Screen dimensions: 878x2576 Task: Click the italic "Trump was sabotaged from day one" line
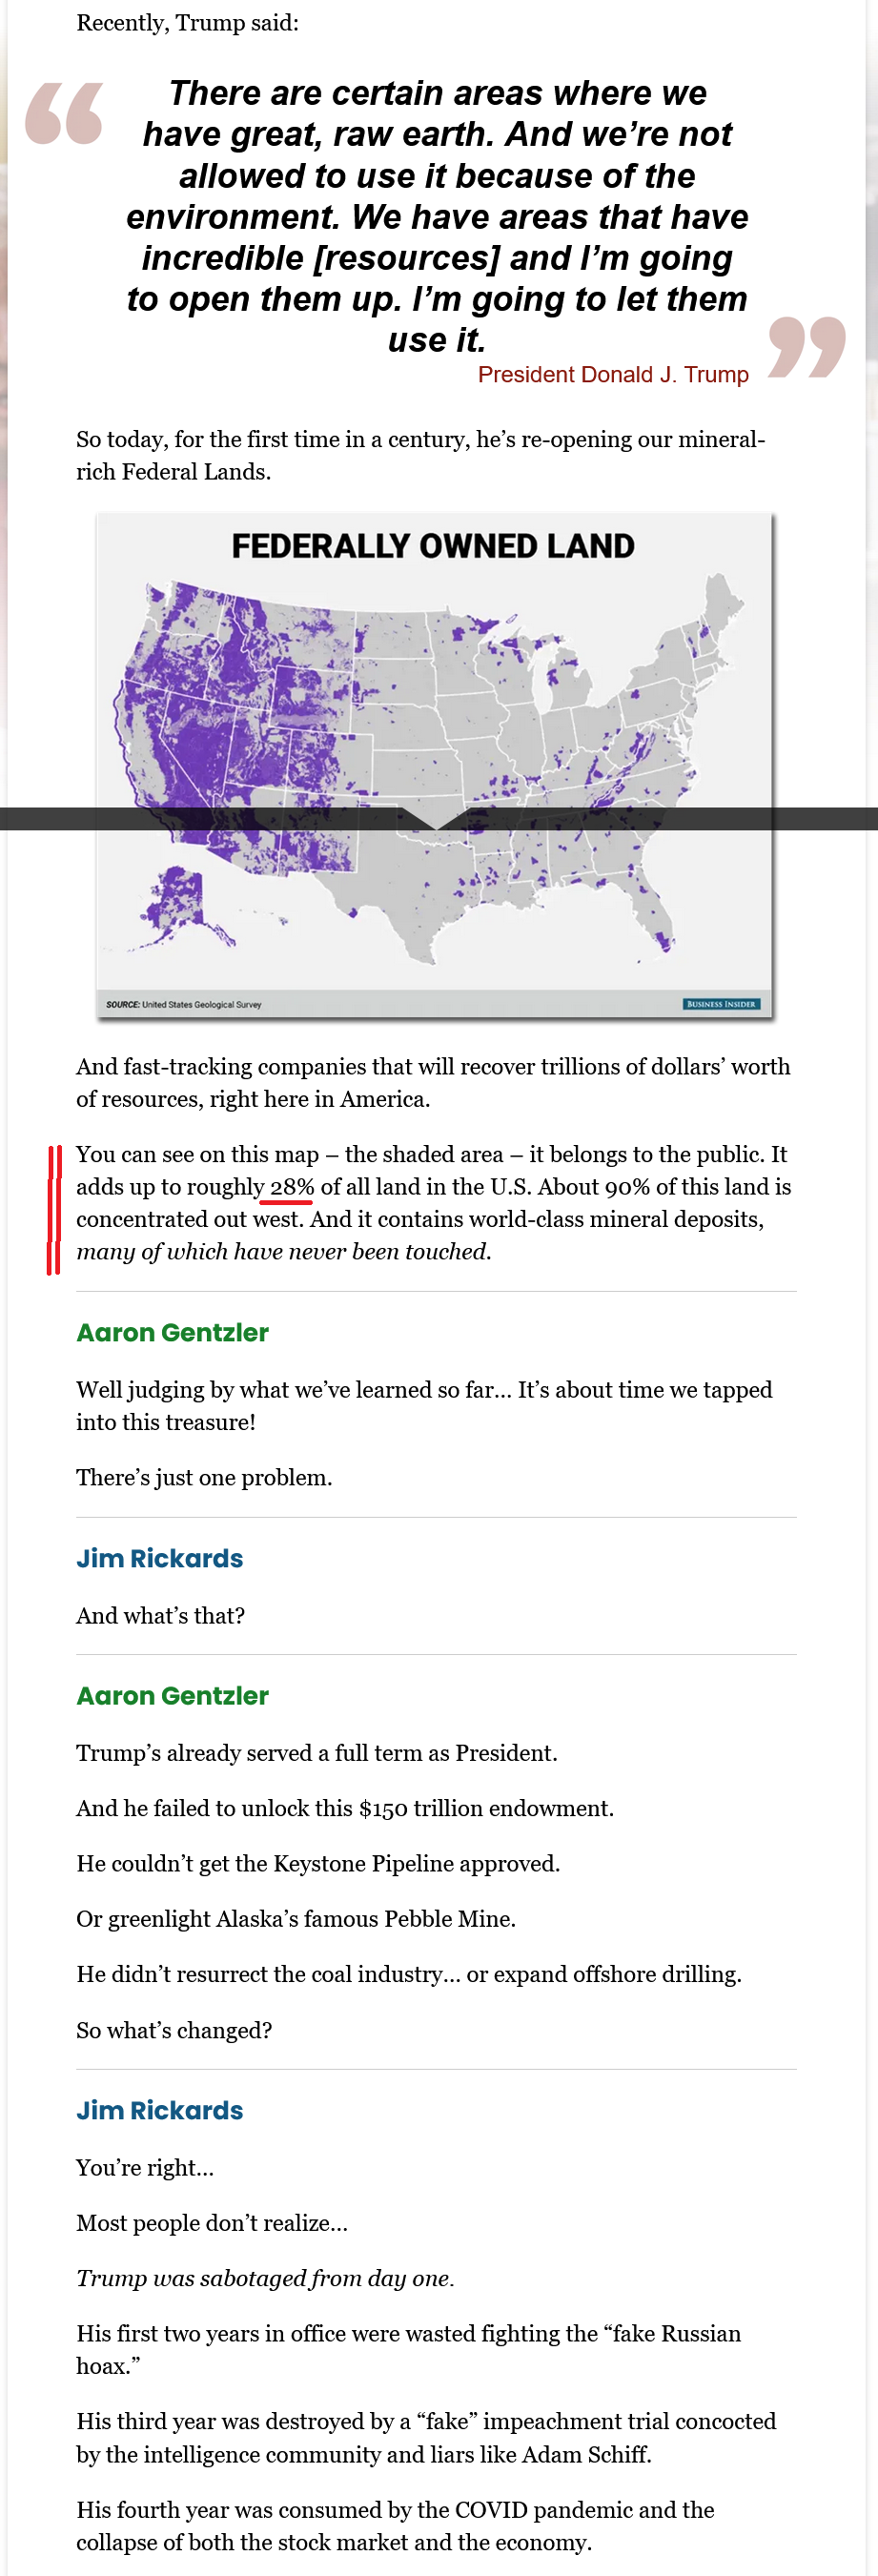tap(265, 2278)
